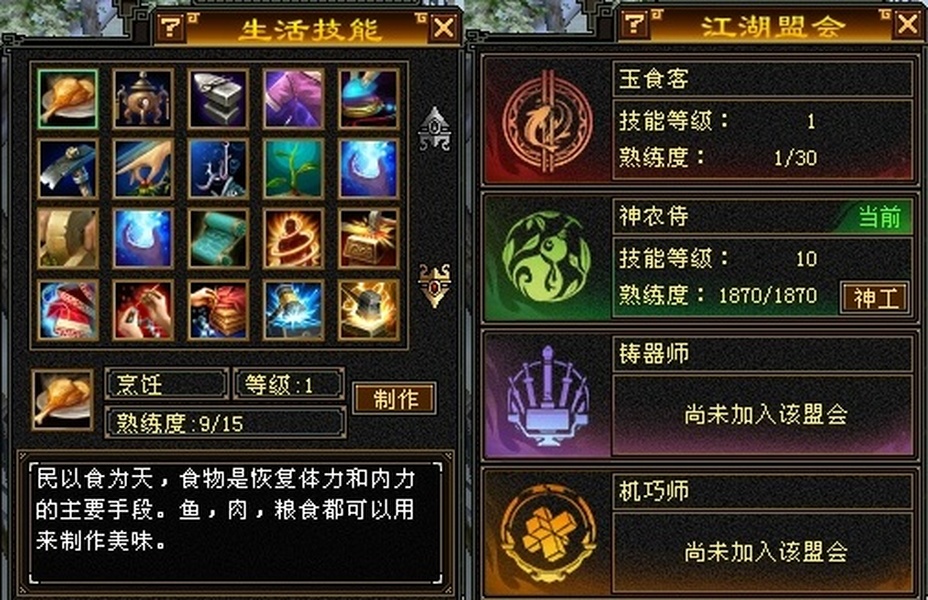Select the teal scroll skill icon
Viewport: 928px width, 600px height.
[218, 238]
